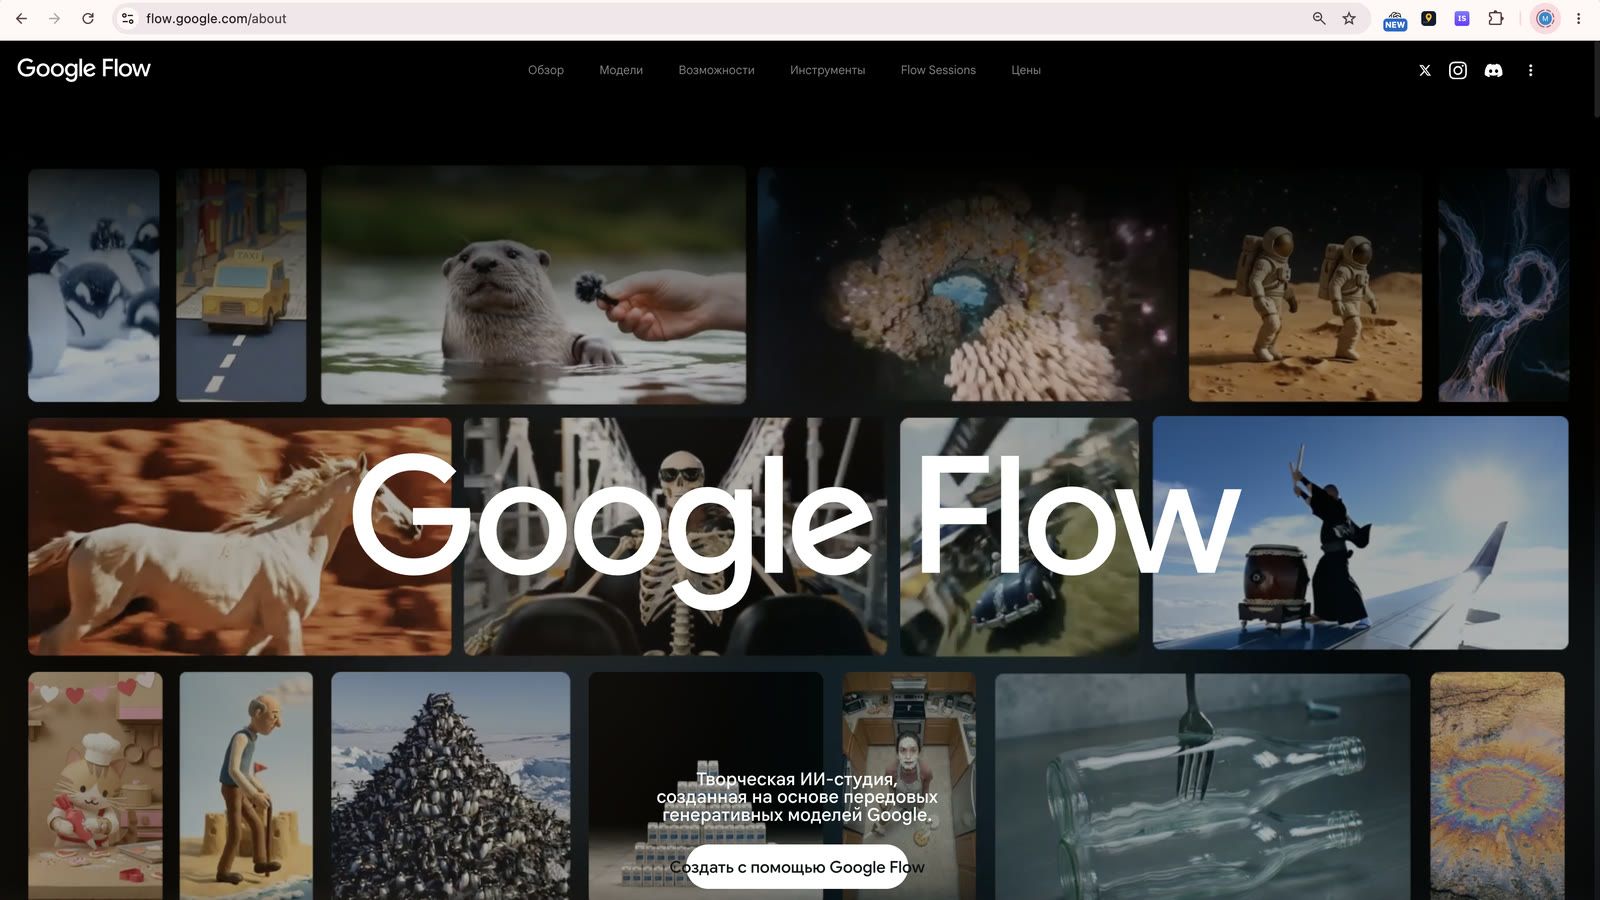1600x900 pixels.
Task: Open the two astronauts on sand thumbnail
Action: (x=1305, y=285)
